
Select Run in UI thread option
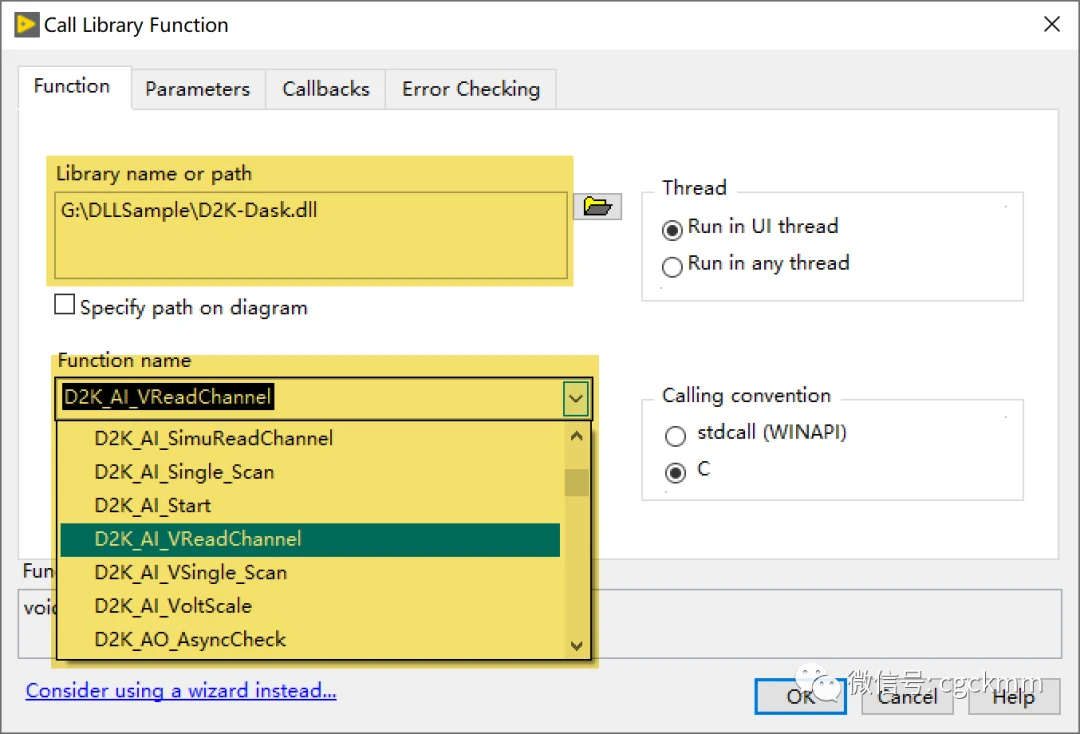pos(673,229)
